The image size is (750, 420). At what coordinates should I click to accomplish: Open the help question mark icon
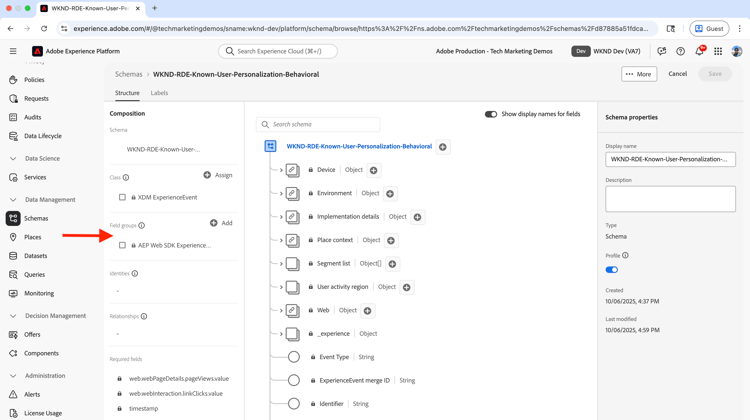pyautogui.click(x=680, y=51)
